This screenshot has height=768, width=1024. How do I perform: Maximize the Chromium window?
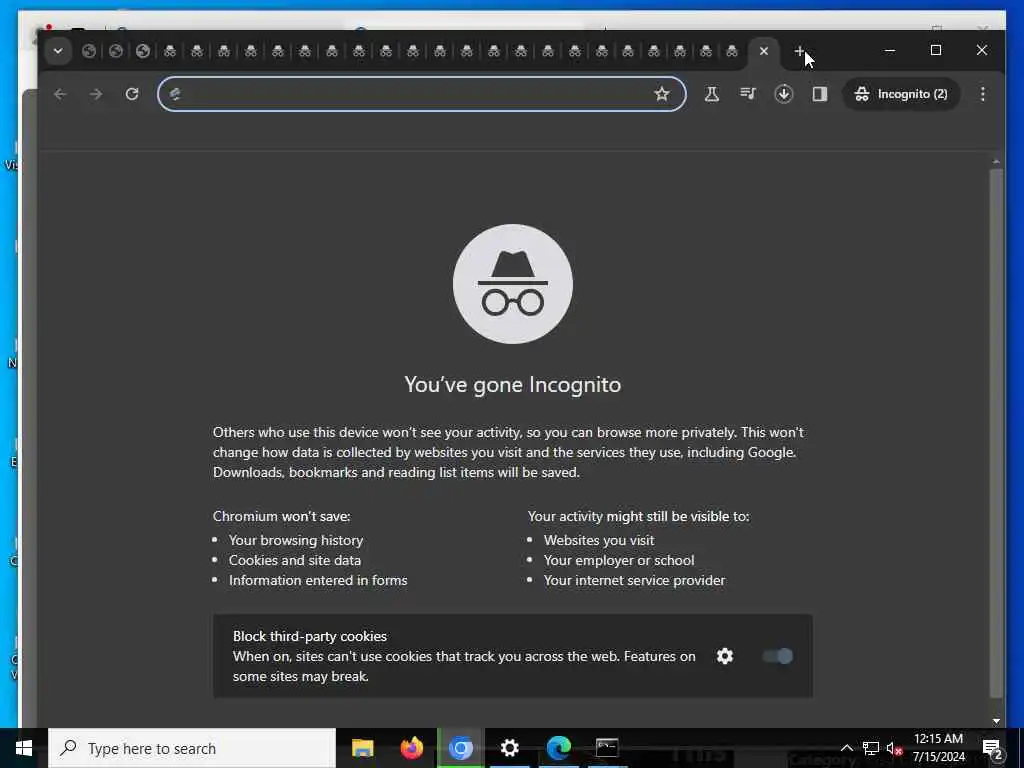(936, 50)
